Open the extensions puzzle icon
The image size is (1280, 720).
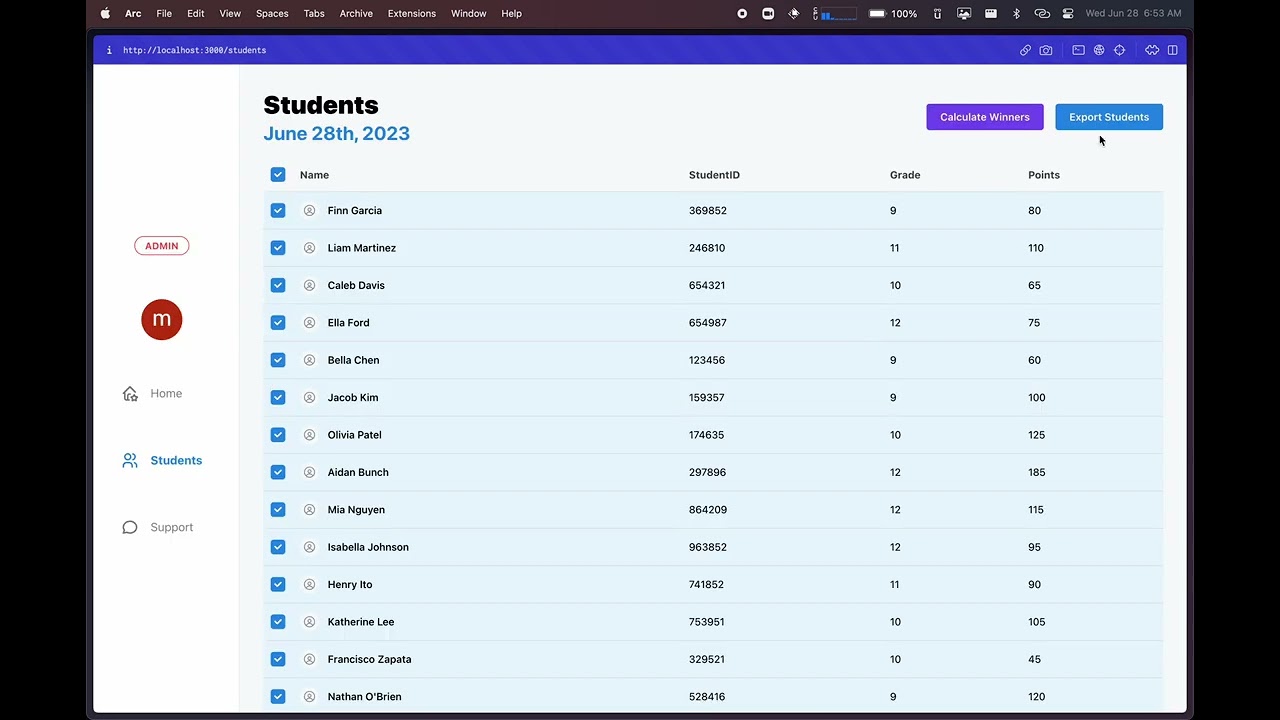click(x=1152, y=50)
